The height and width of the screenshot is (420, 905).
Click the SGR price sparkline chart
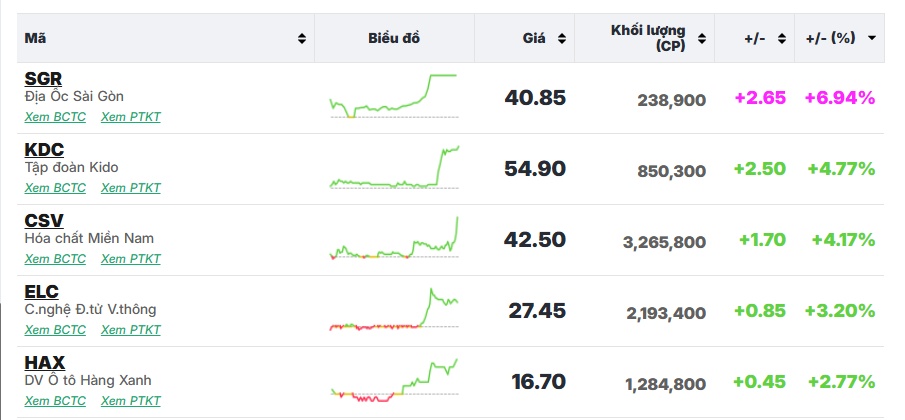(x=393, y=97)
